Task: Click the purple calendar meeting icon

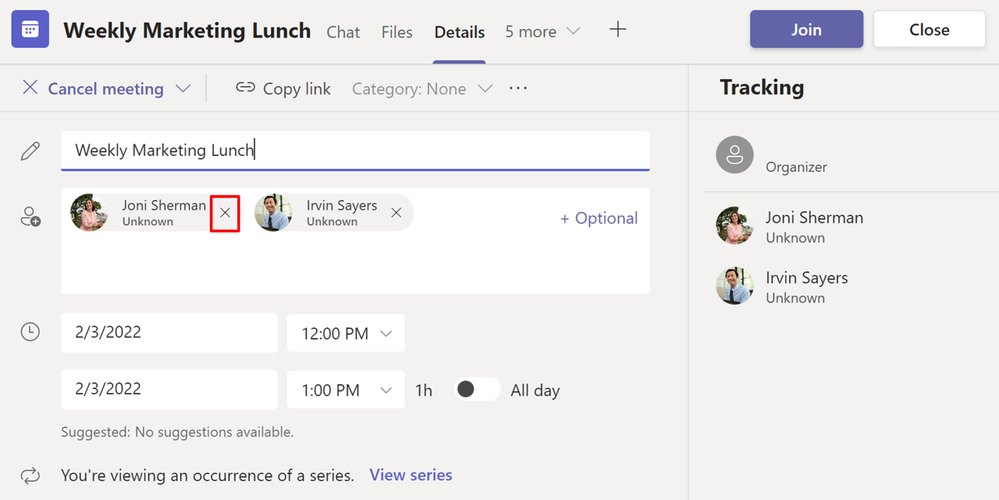Action: tap(30, 29)
